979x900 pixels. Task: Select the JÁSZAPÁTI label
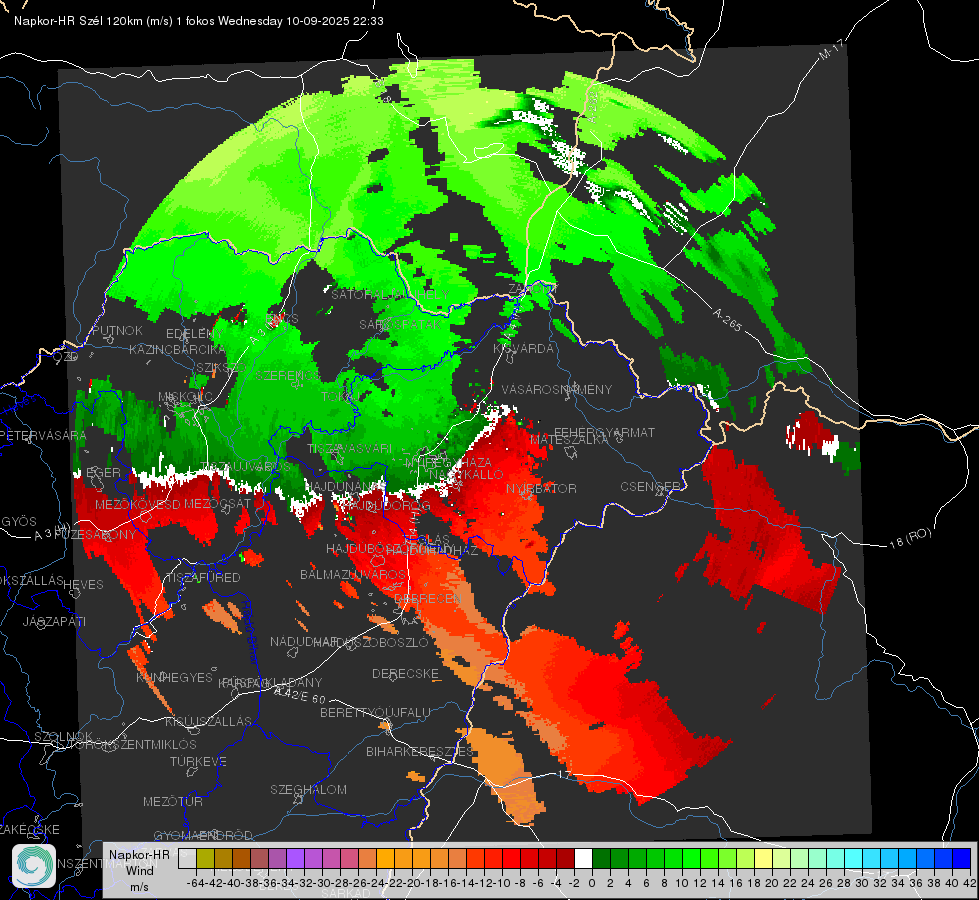[54, 621]
